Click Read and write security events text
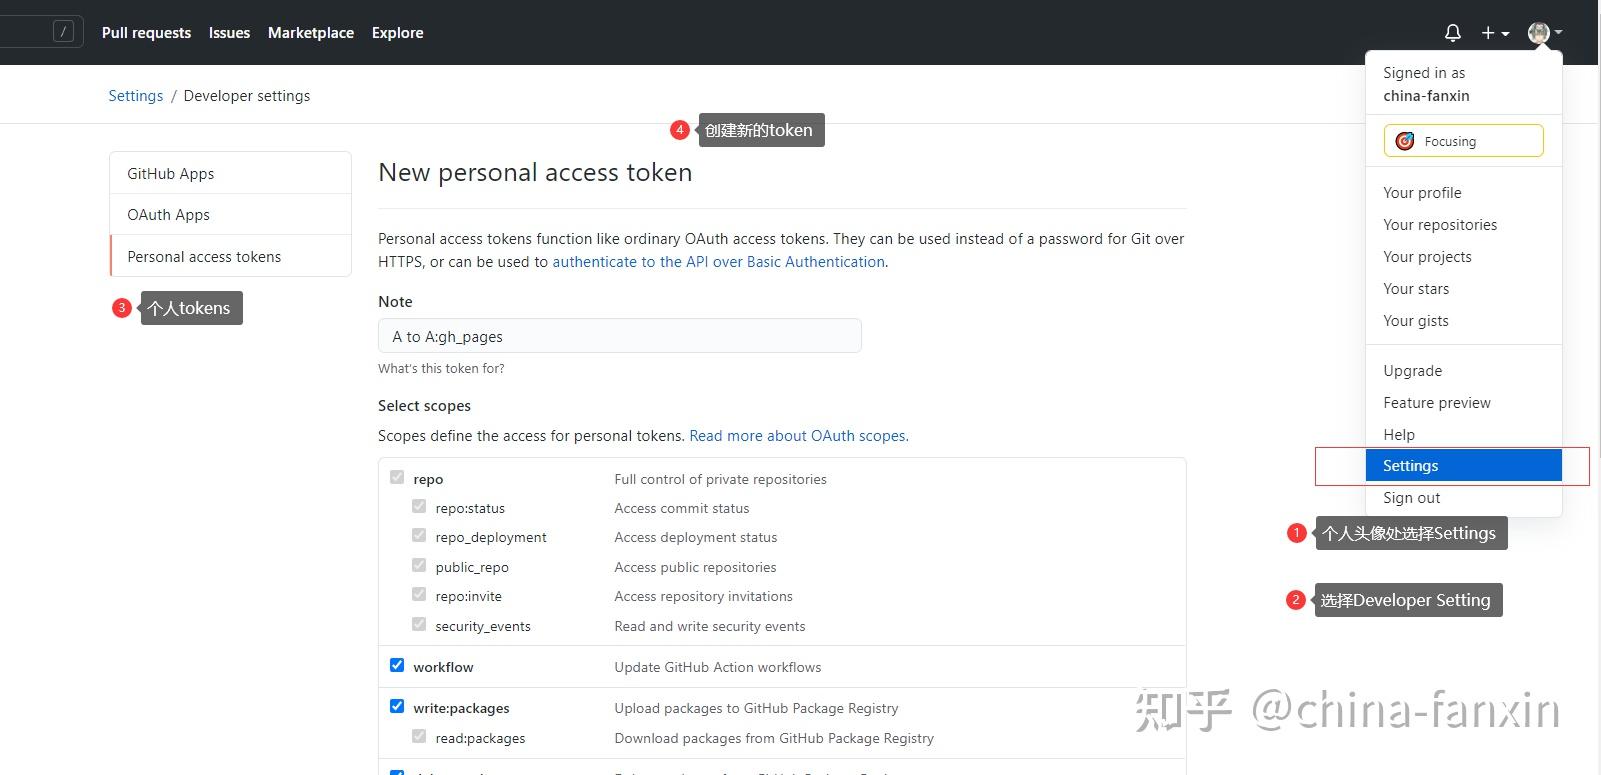1601x775 pixels. tap(710, 627)
